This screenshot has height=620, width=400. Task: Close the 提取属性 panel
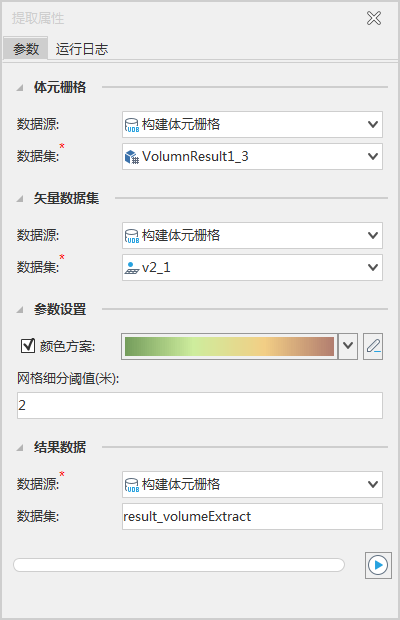(374, 18)
